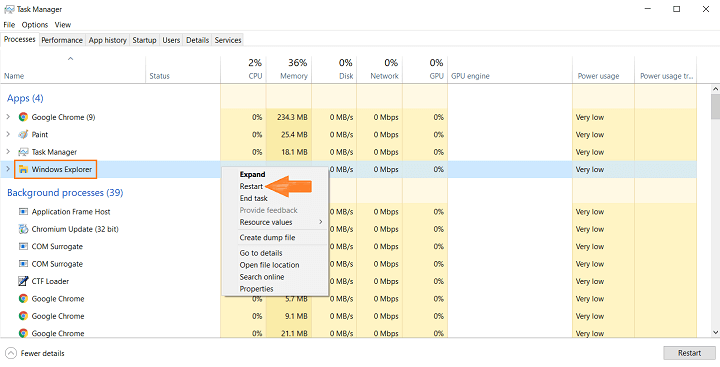Switch to the Startup tab

(x=144, y=40)
